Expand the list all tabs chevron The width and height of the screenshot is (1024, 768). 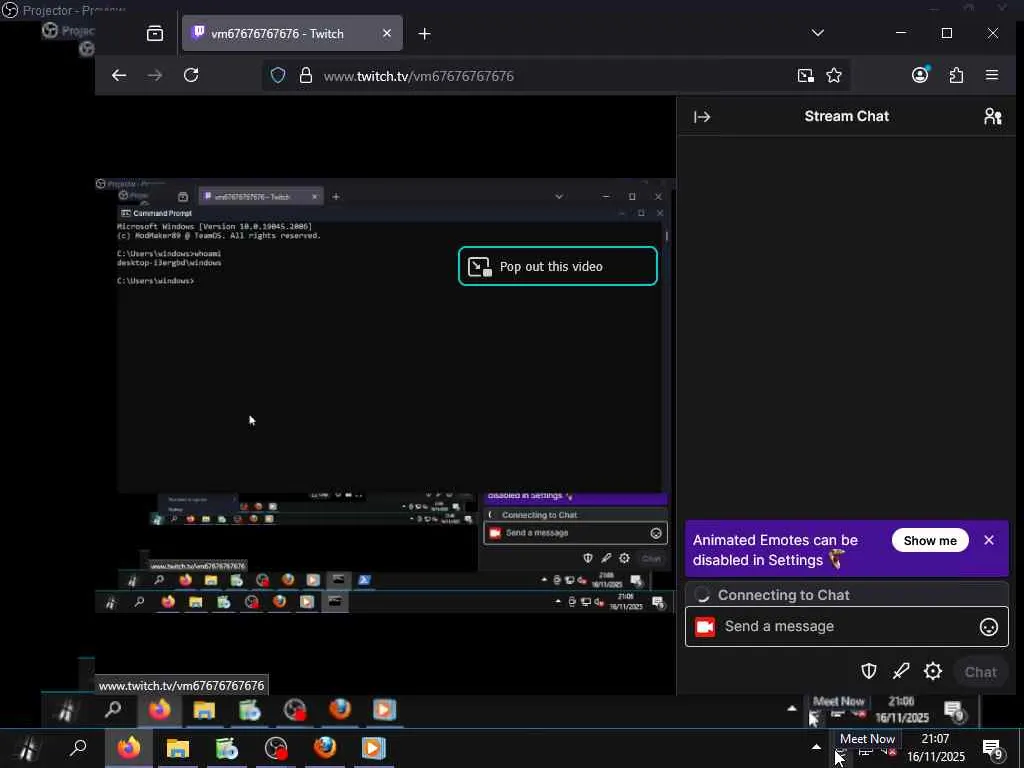click(818, 33)
